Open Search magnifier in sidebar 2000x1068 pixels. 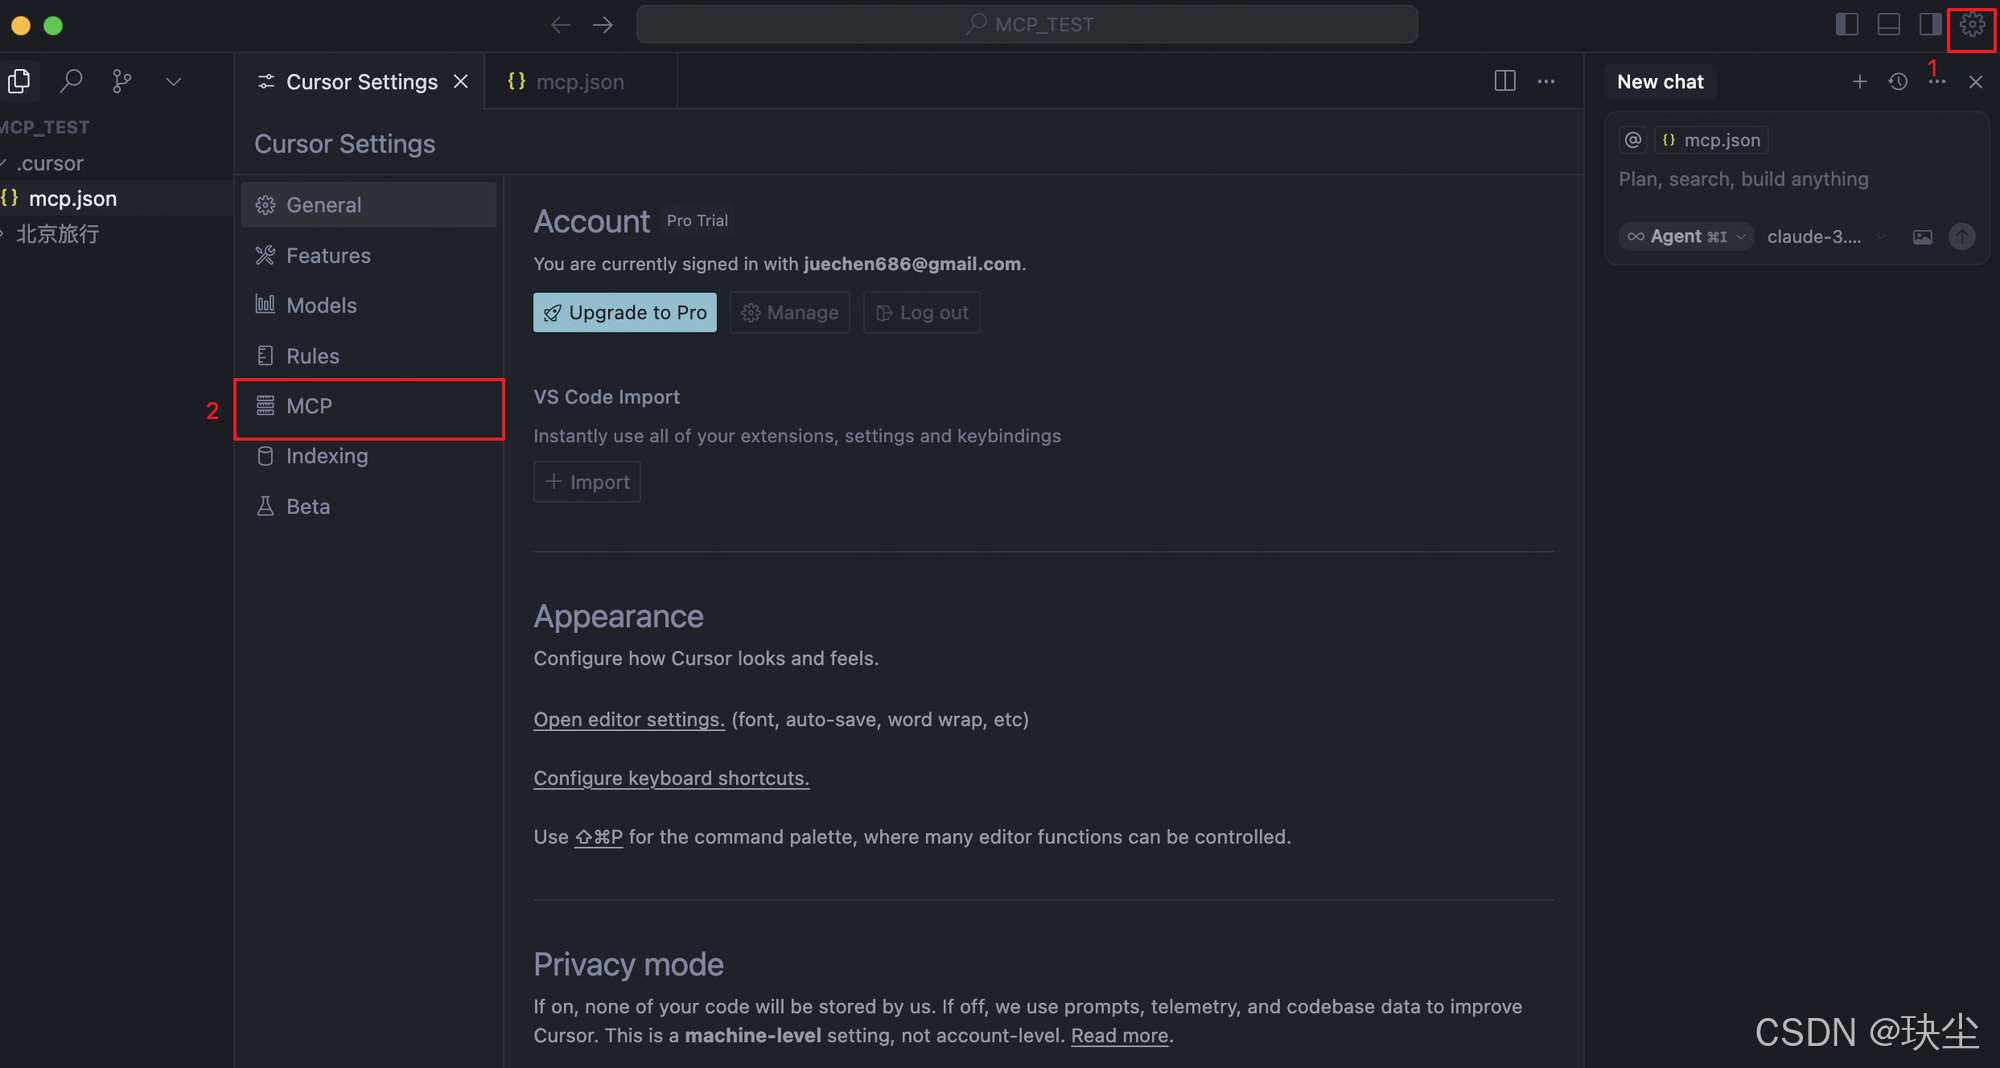(71, 81)
